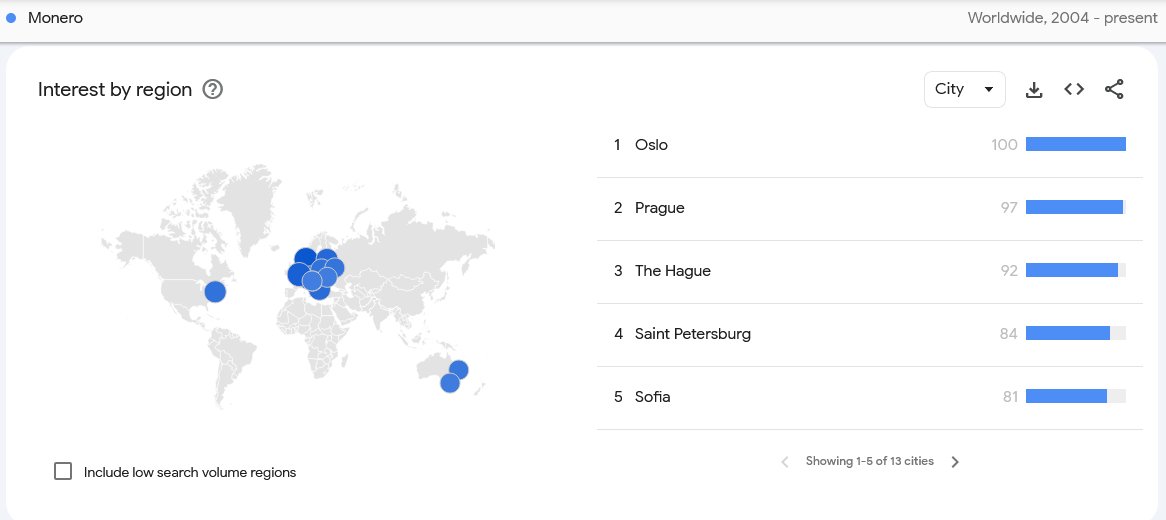The width and height of the screenshot is (1166, 520).
Task: Open Saint Petersburg city entry
Action: [692, 334]
